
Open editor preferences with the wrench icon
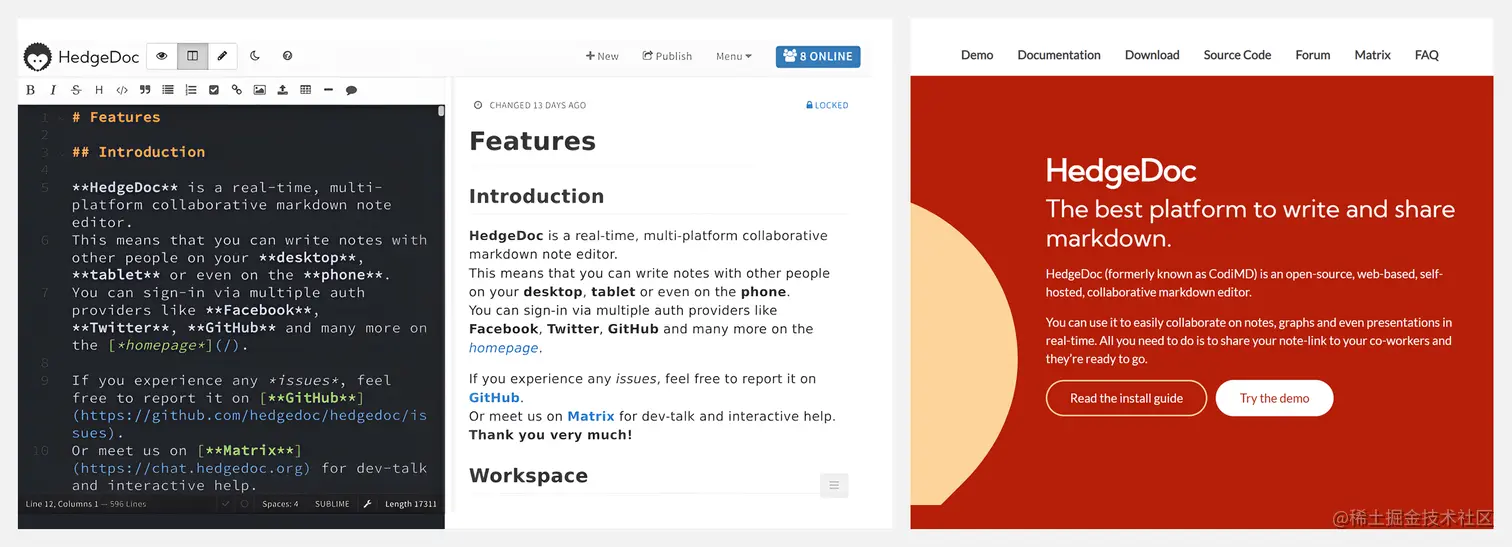coord(367,504)
